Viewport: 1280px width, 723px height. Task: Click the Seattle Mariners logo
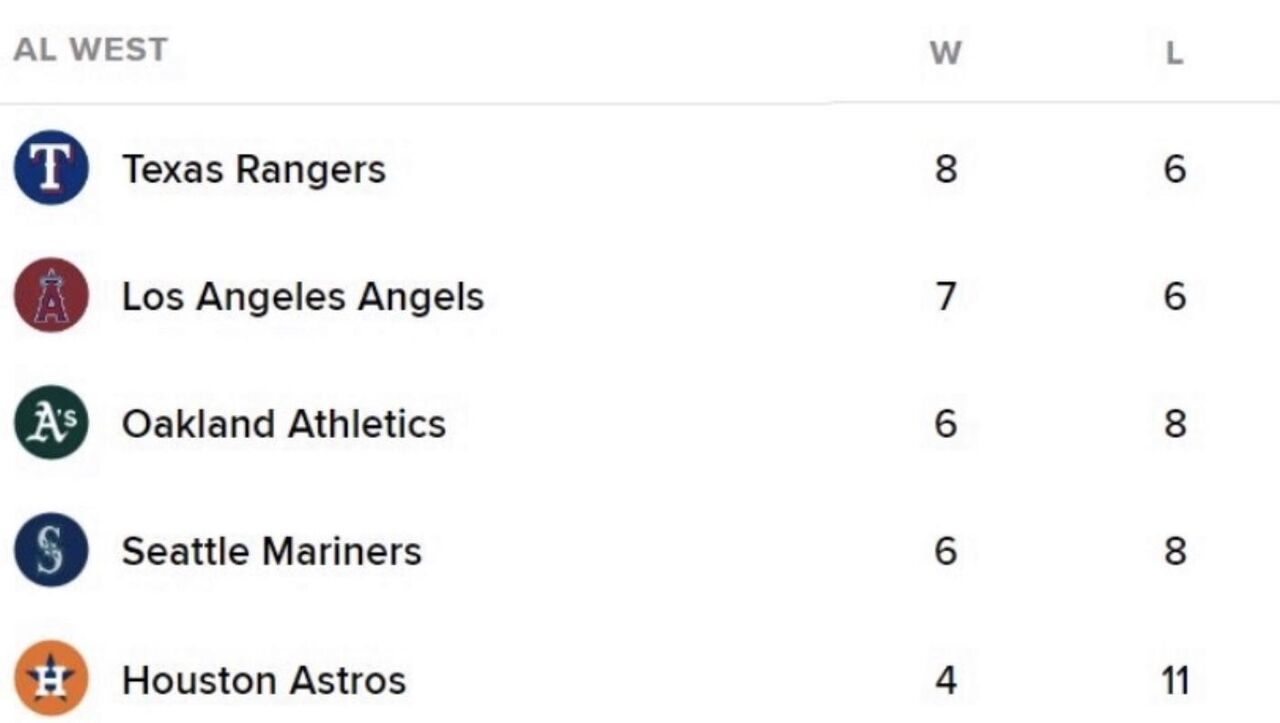click(x=51, y=550)
